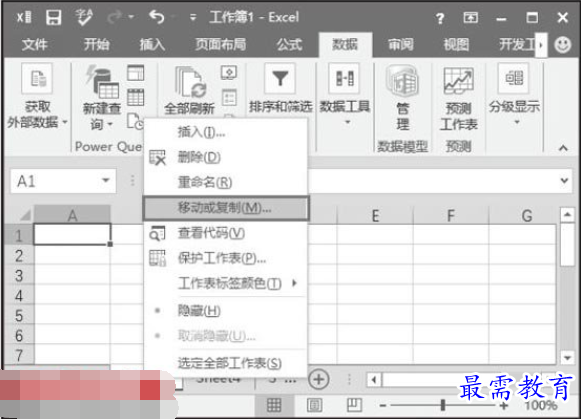Expand 数据工具 dropdown arrow
Screen dimensions: 581x419
coord(348,122)
